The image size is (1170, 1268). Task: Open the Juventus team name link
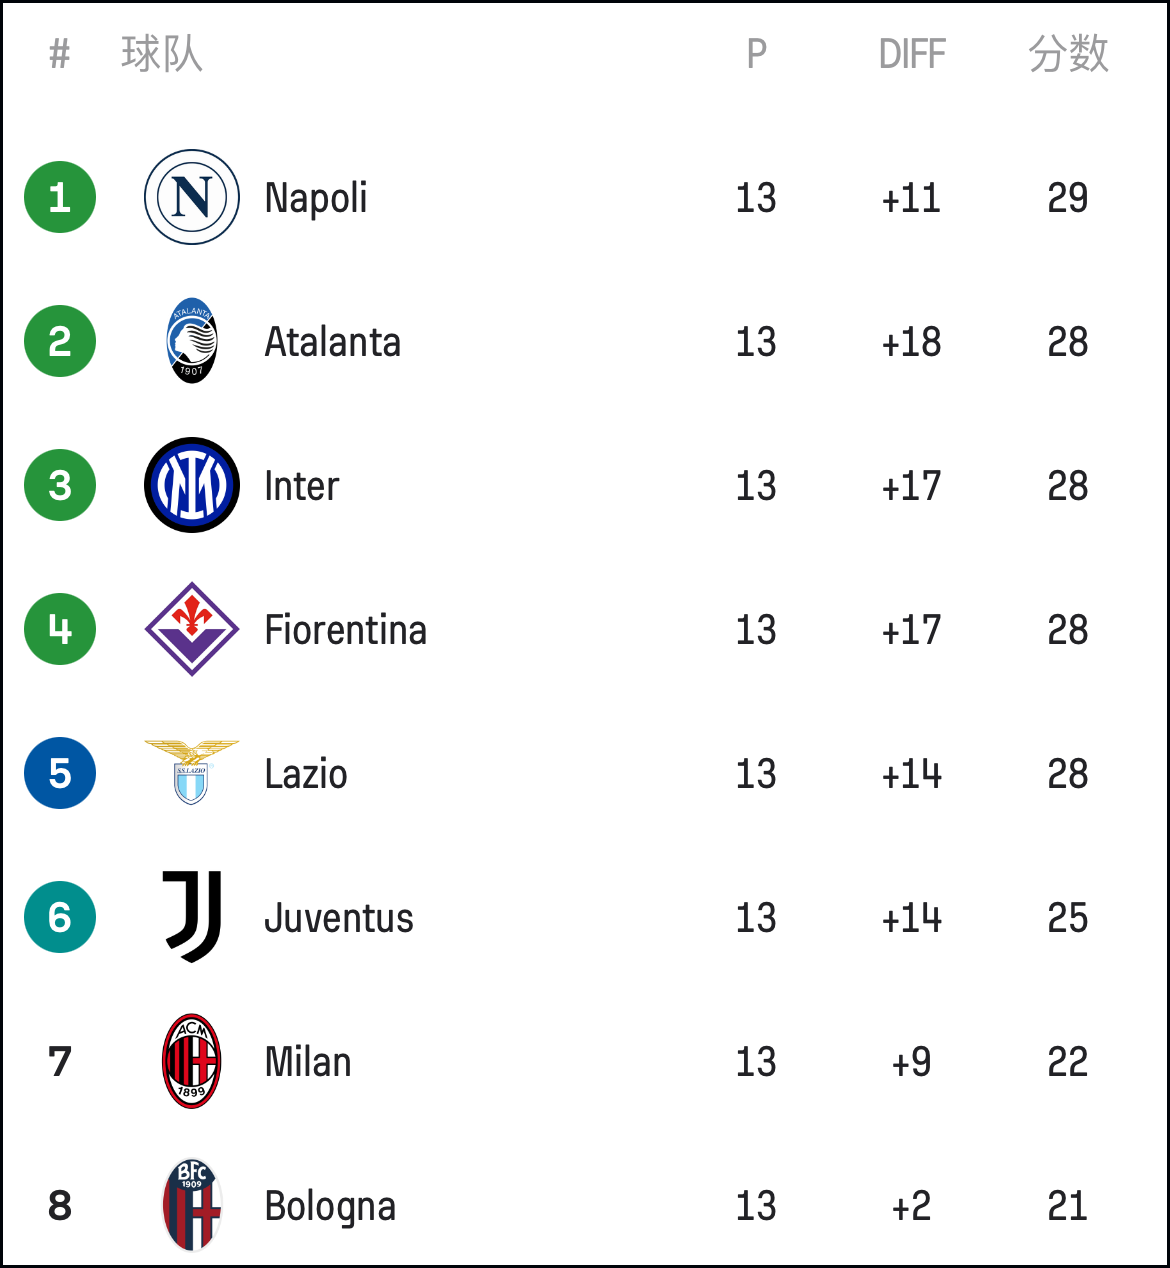pyautogui.click(x=339, y=918)
